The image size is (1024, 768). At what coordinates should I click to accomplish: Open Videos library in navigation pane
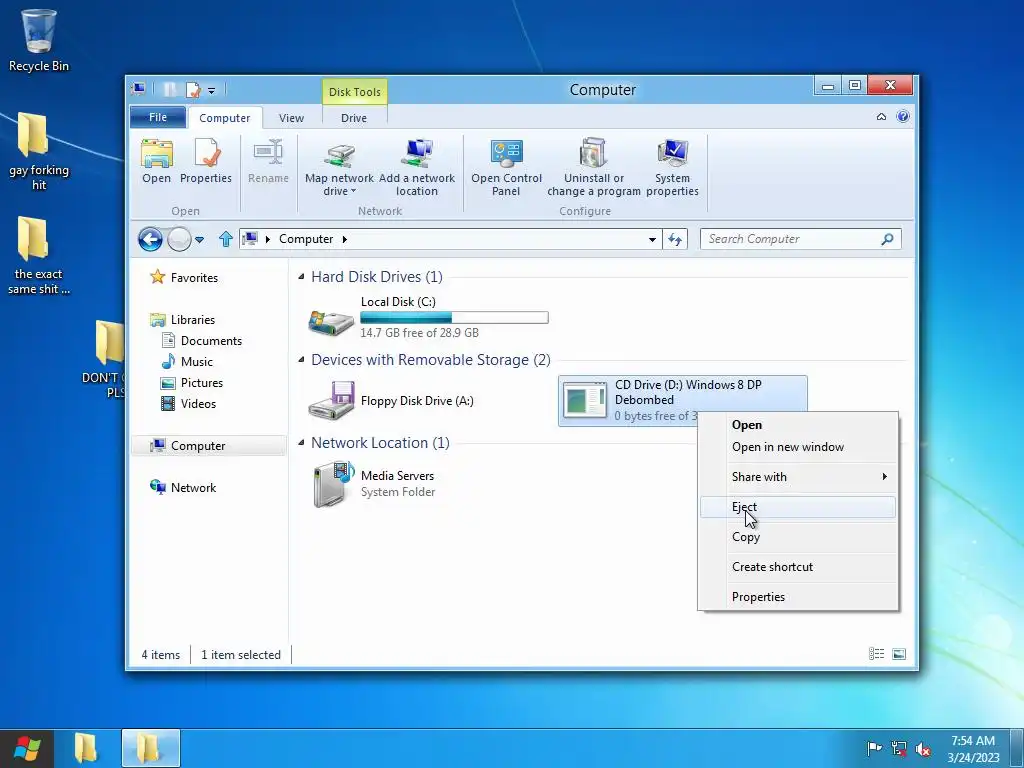(189, 404)
